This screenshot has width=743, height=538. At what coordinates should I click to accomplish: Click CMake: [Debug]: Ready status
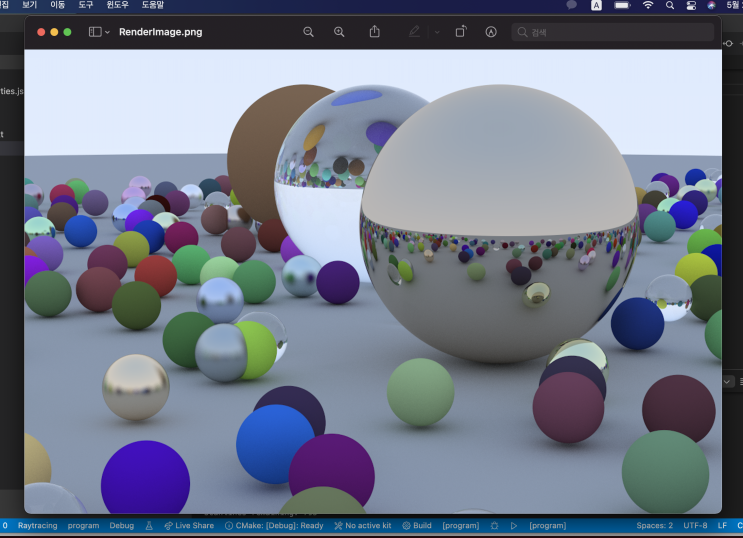point(274,525)
